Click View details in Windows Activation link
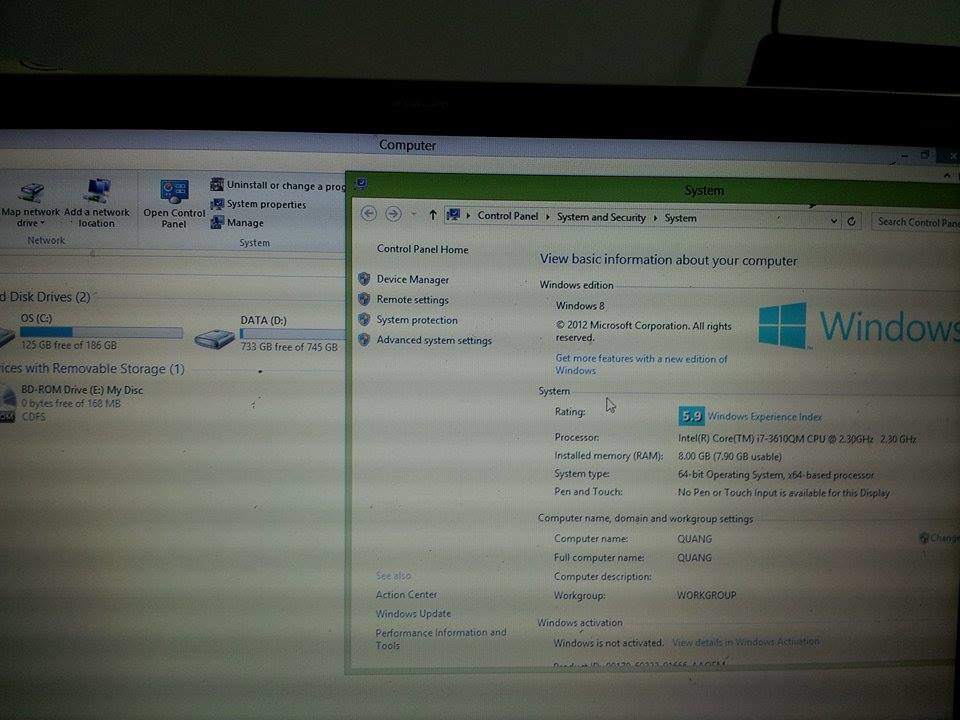Image resolution: width=960 pixels, height=720 pixels. click(746, 642)
